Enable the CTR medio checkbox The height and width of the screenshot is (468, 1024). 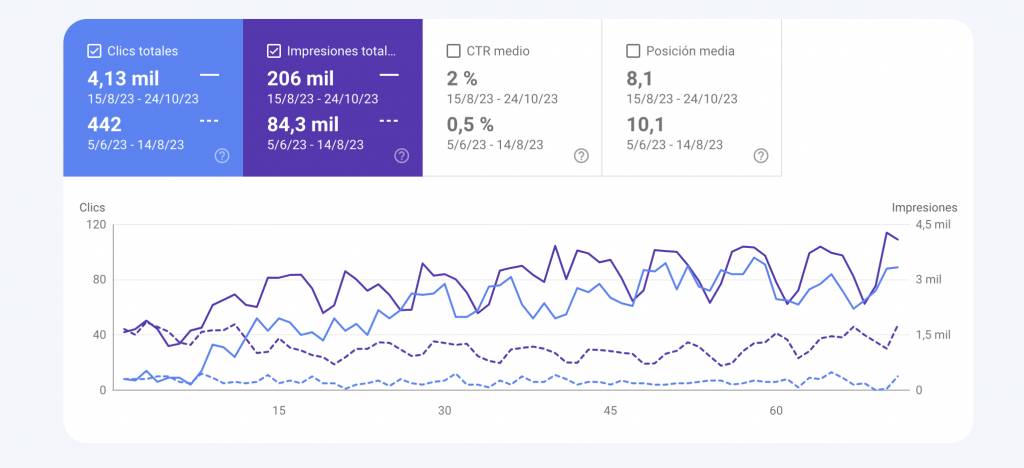click(x=453, y=51)
